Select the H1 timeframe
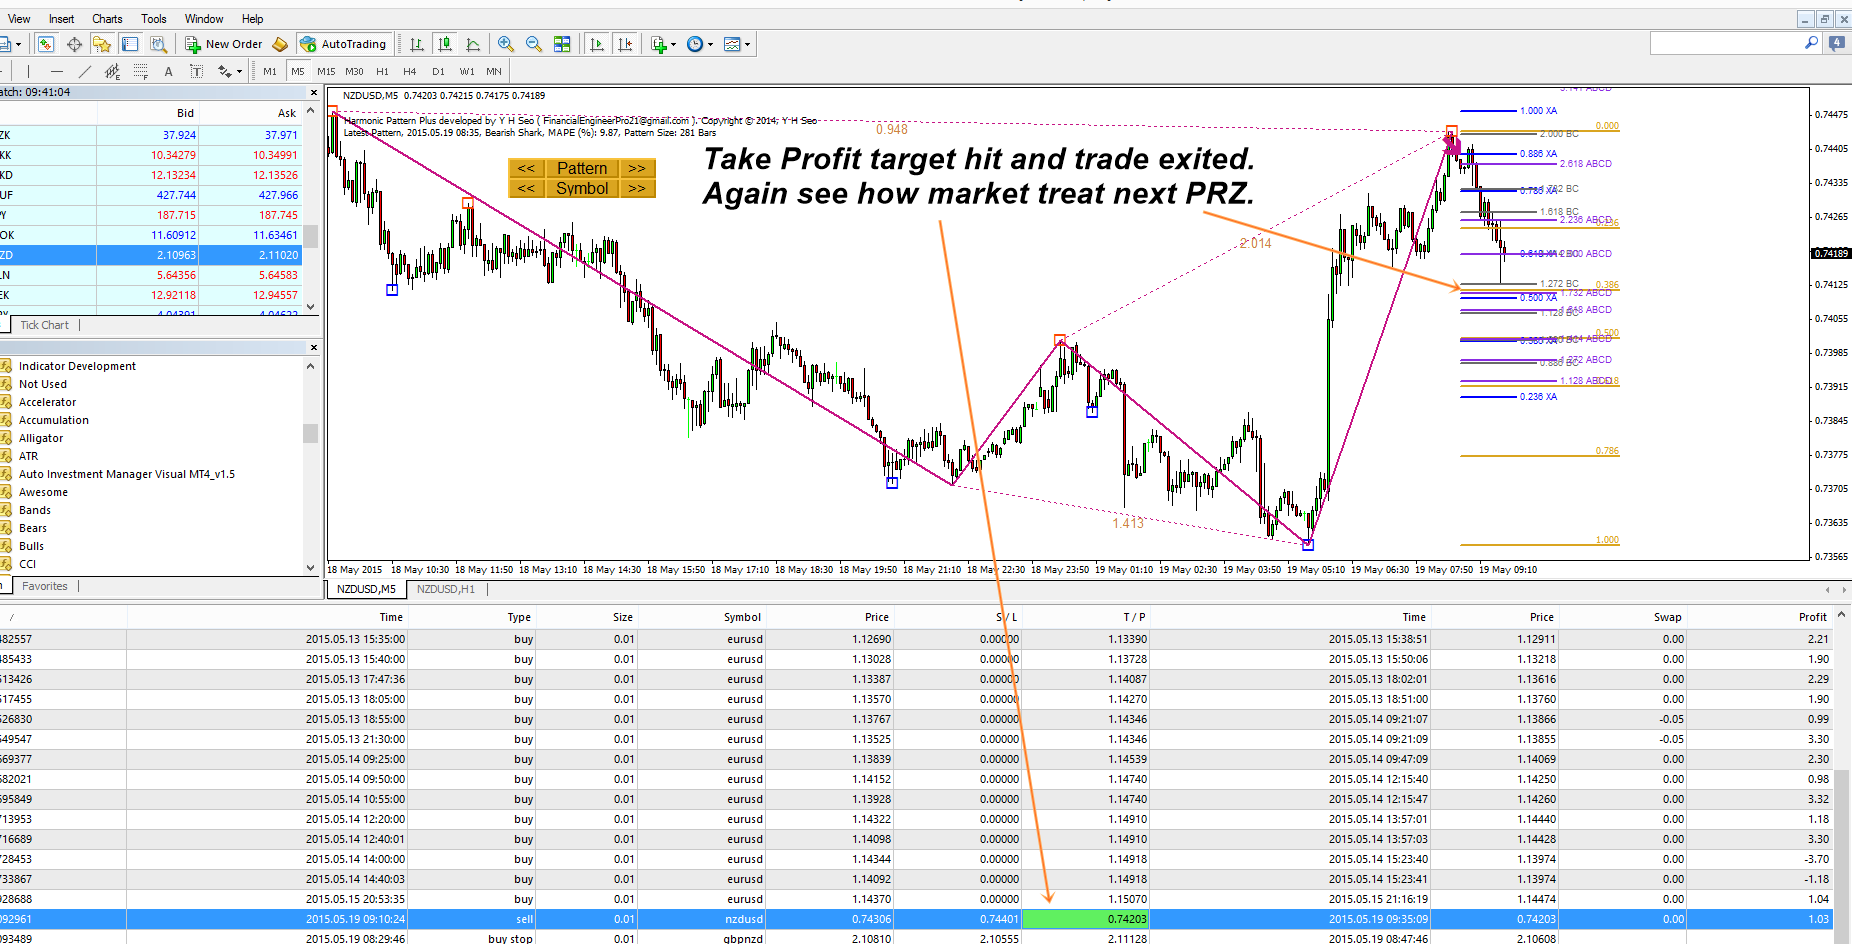This screenshot has width=1852, height=944. (382, 71)
